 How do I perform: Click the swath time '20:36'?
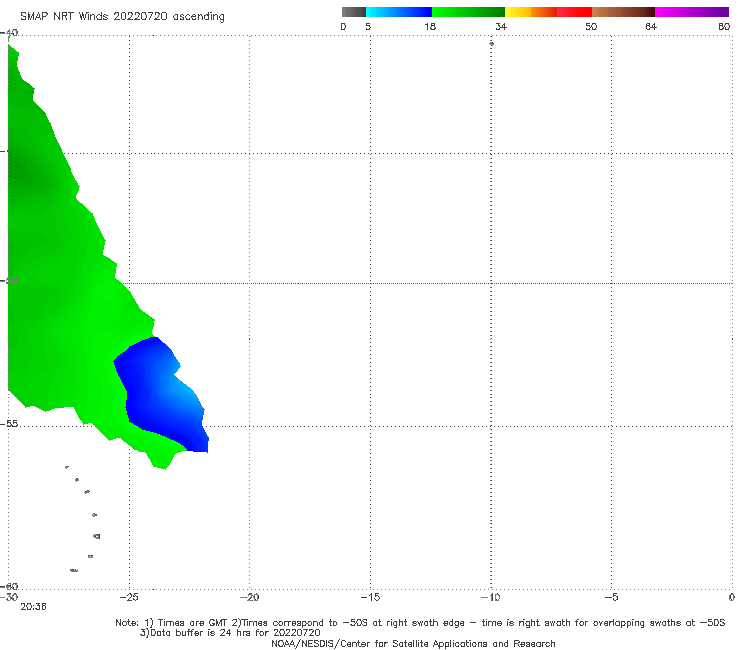(34, 607)
